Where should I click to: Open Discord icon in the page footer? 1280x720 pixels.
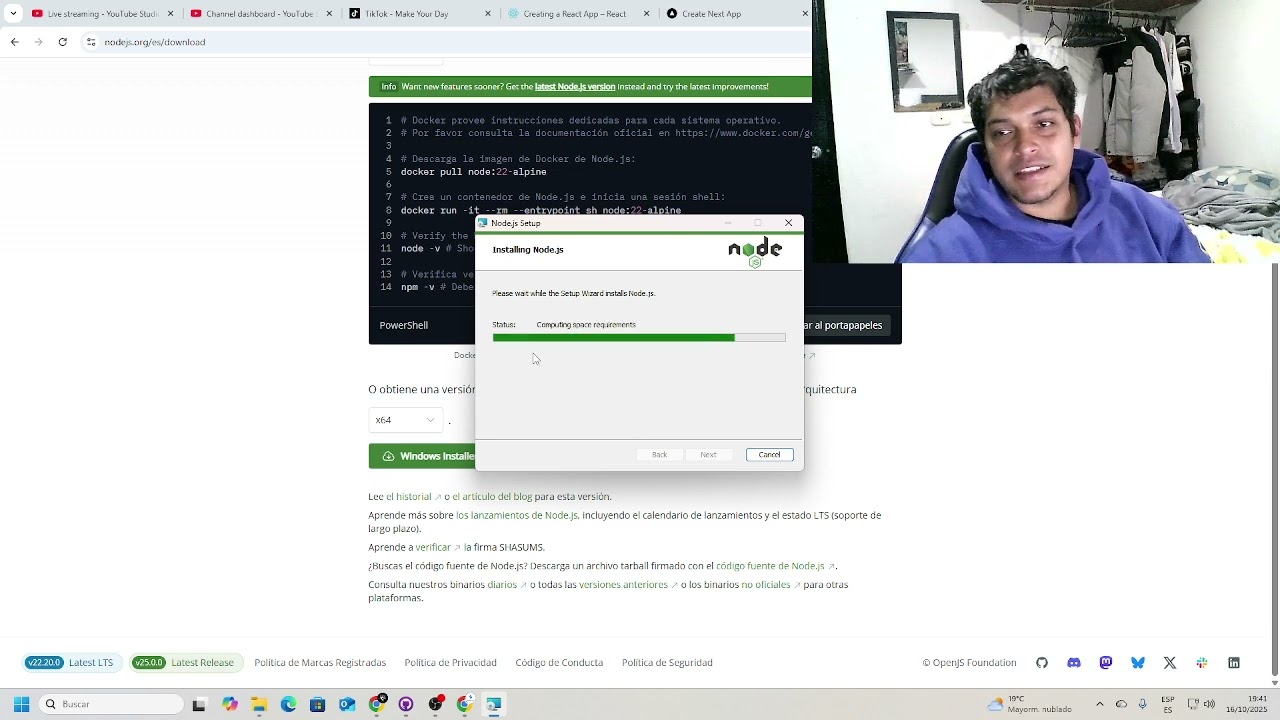(x=1074, y=663)
